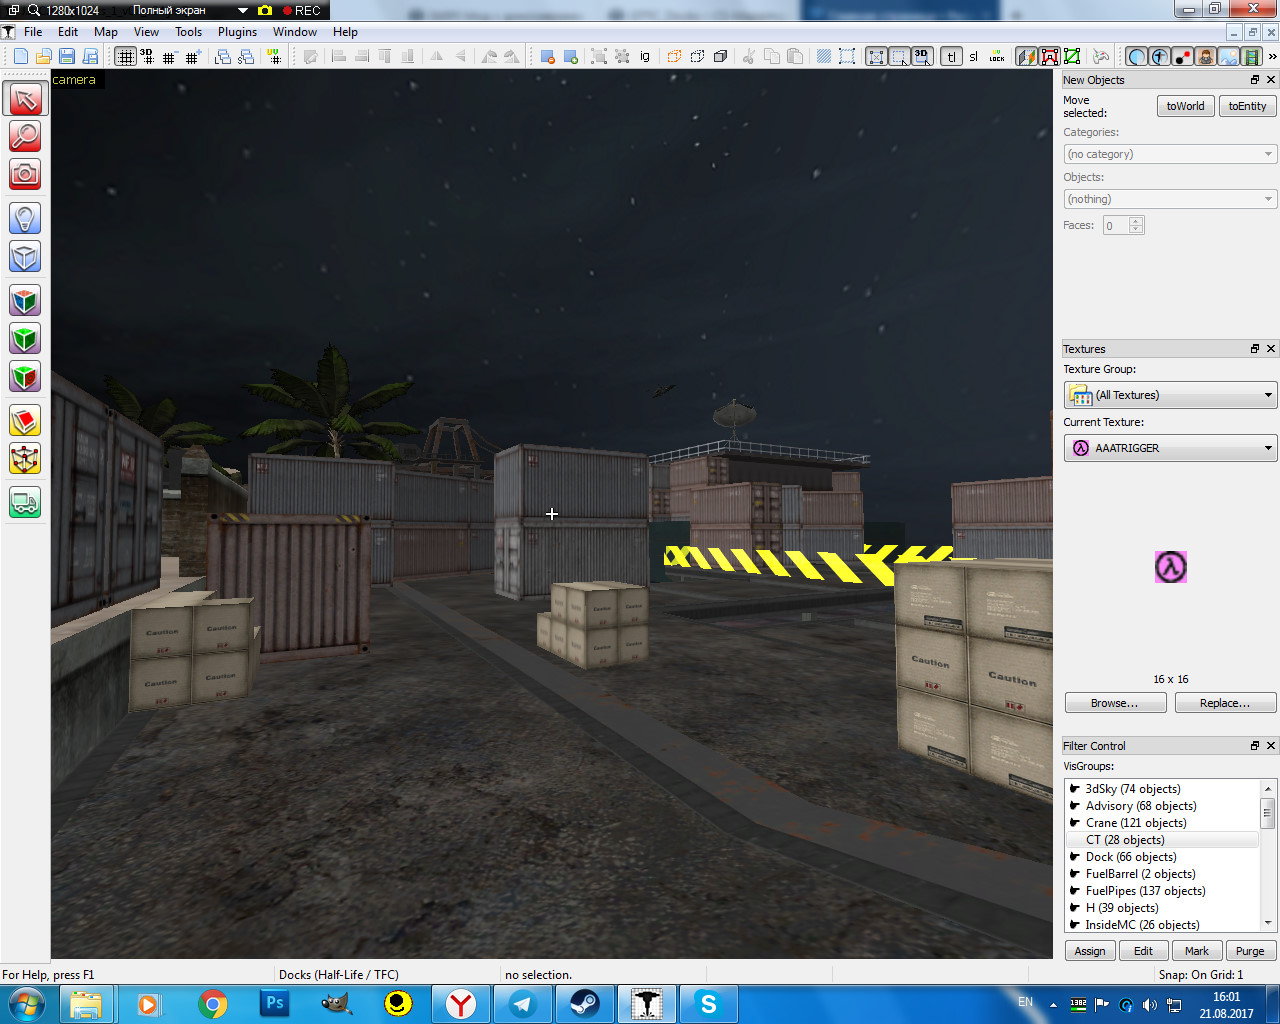Click the AAATRIGGER texture preview thumbnail

(x=1171, y=567)
